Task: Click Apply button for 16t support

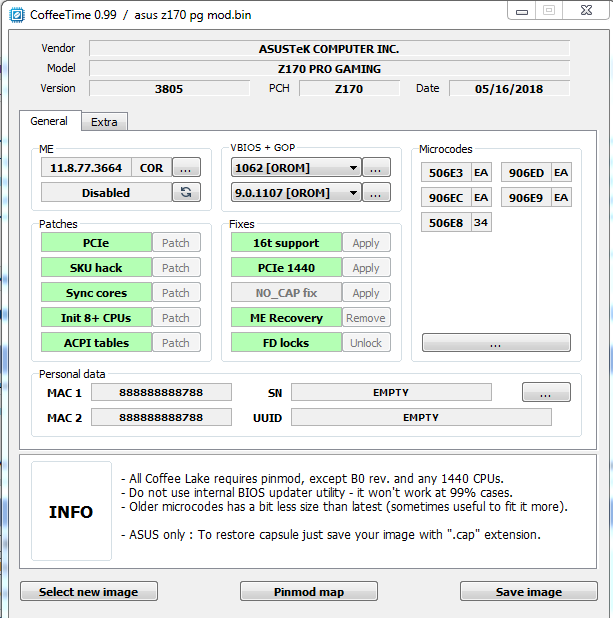Action: coord(366,242)
